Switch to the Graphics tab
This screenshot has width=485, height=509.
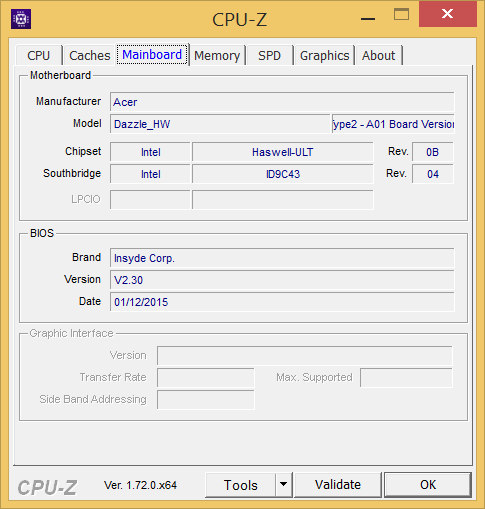click(324, 55)
